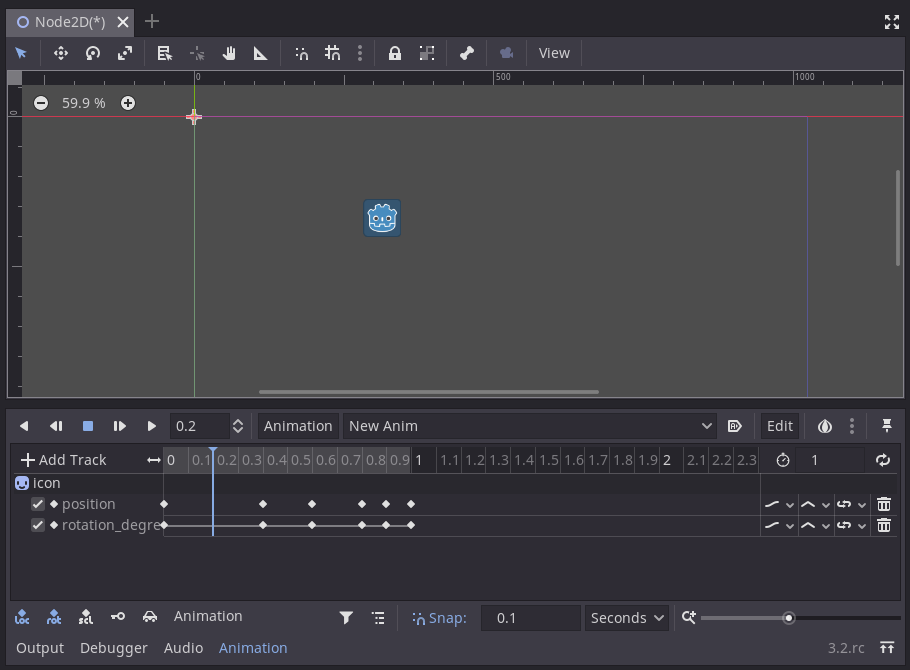Click the list-select tool icon

click(165, 53)
